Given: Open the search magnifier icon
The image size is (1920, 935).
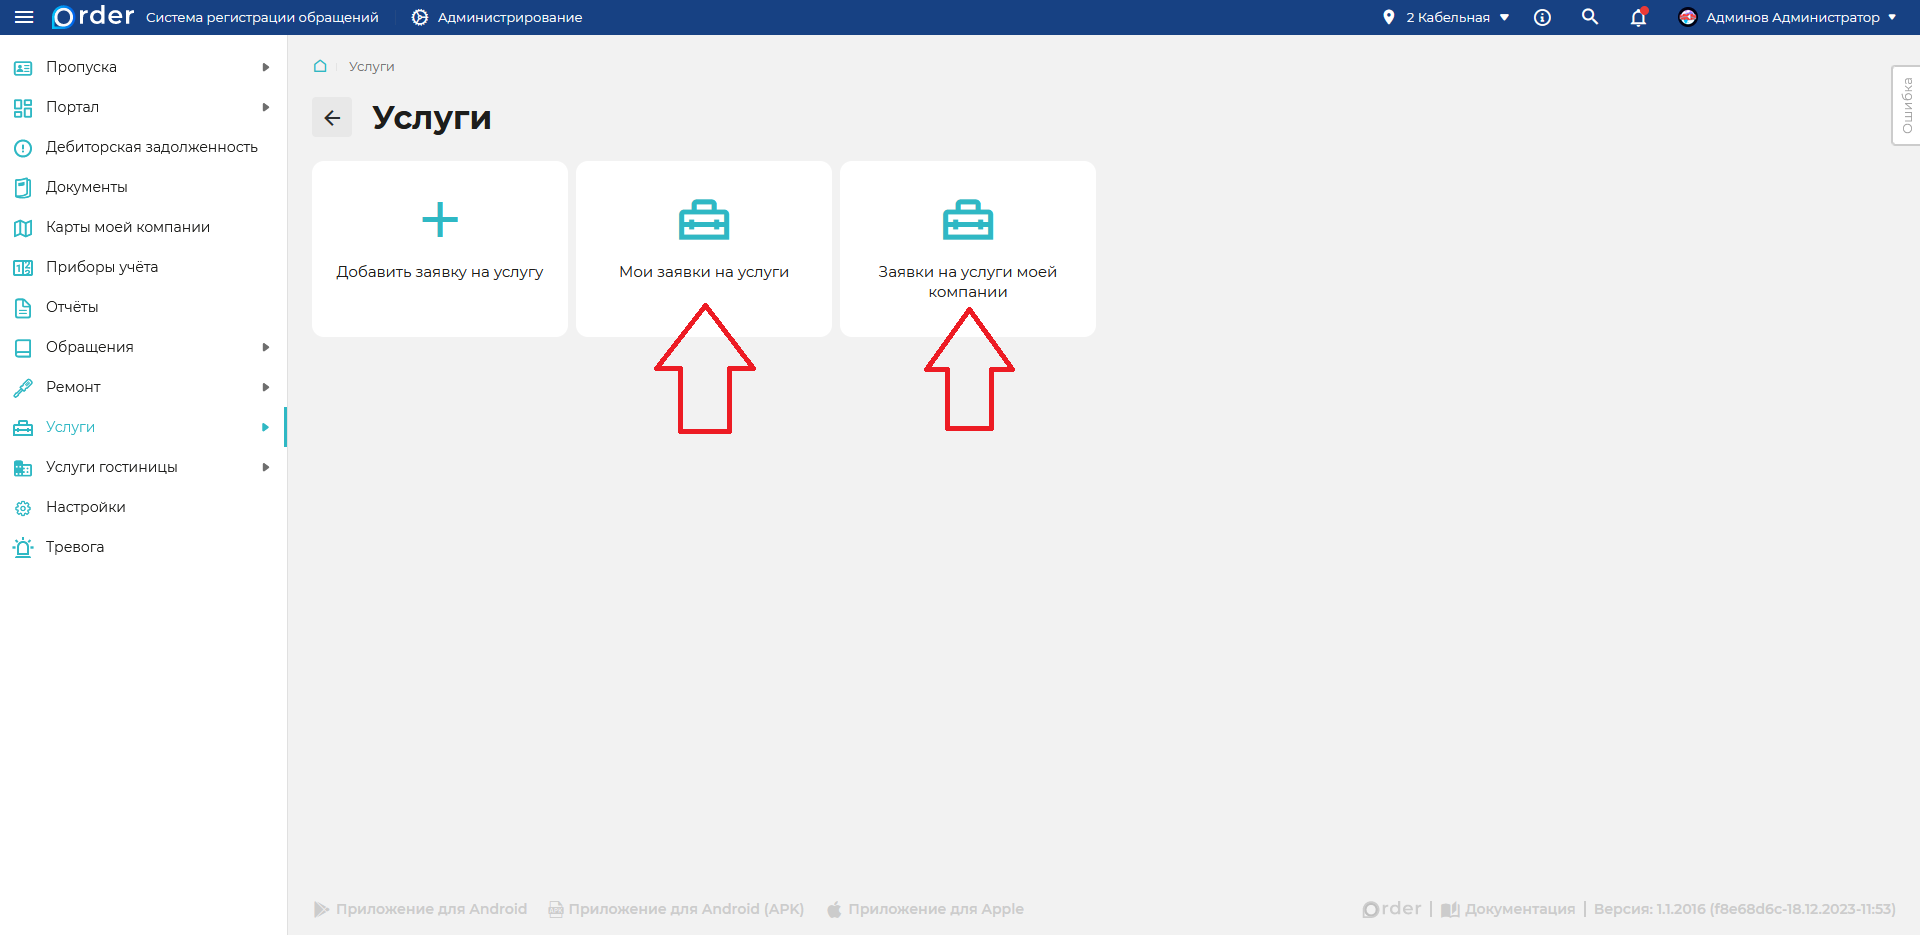Looking at the screenshot, I should [1590, 17].
